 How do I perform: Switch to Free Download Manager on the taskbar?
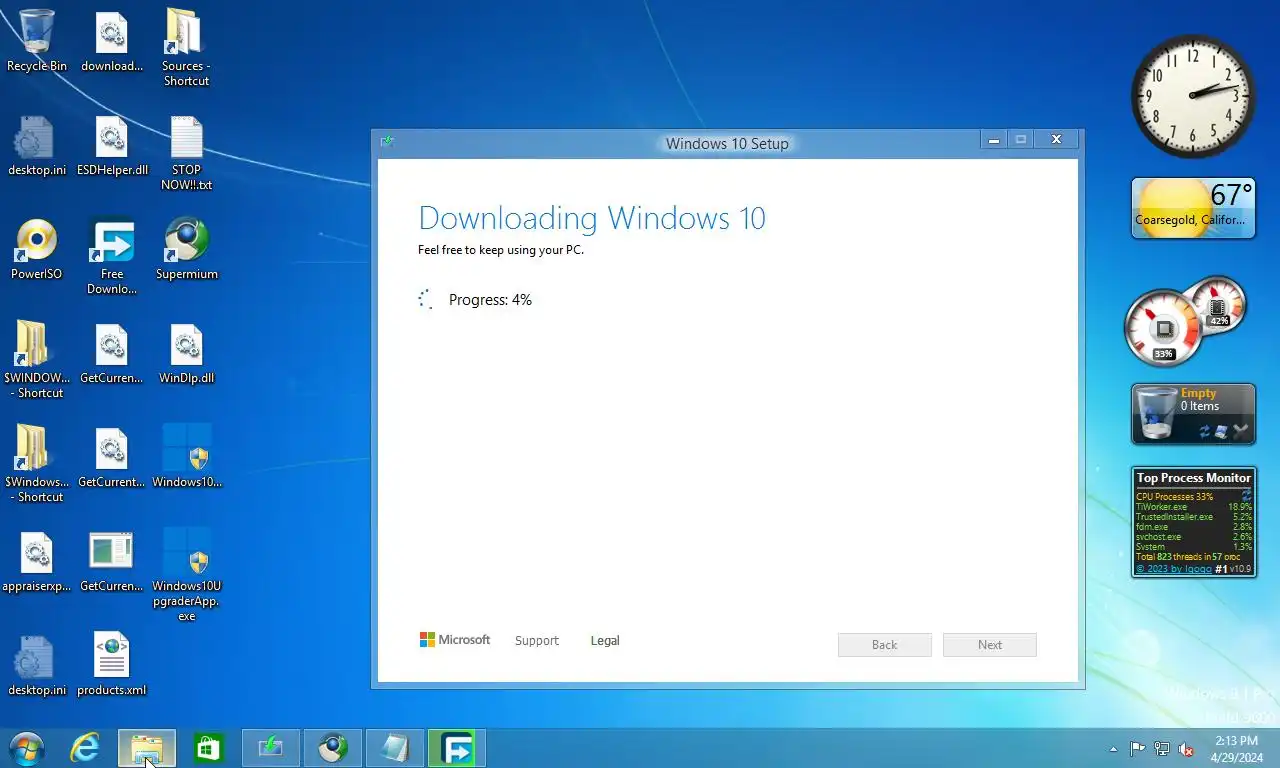(457, 748)
